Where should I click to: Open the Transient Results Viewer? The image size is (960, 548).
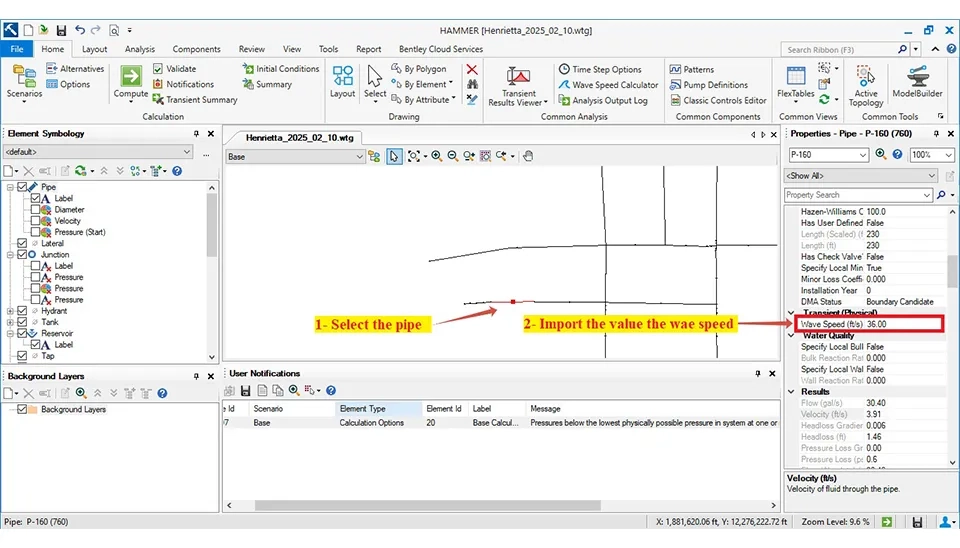point(518,85)
